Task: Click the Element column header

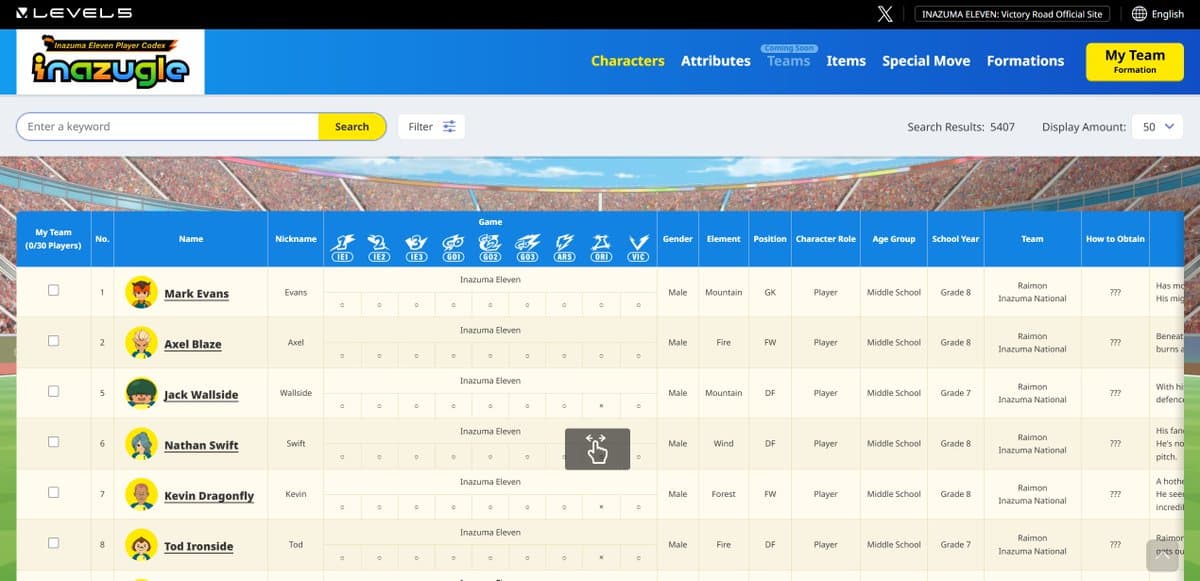Action: click(724, 239)
